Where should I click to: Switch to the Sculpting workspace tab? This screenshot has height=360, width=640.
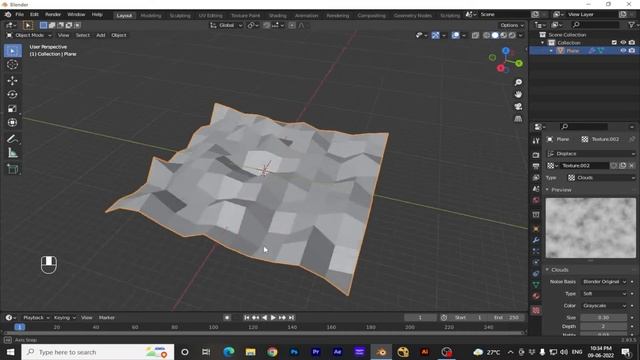[x=180, y=16]
